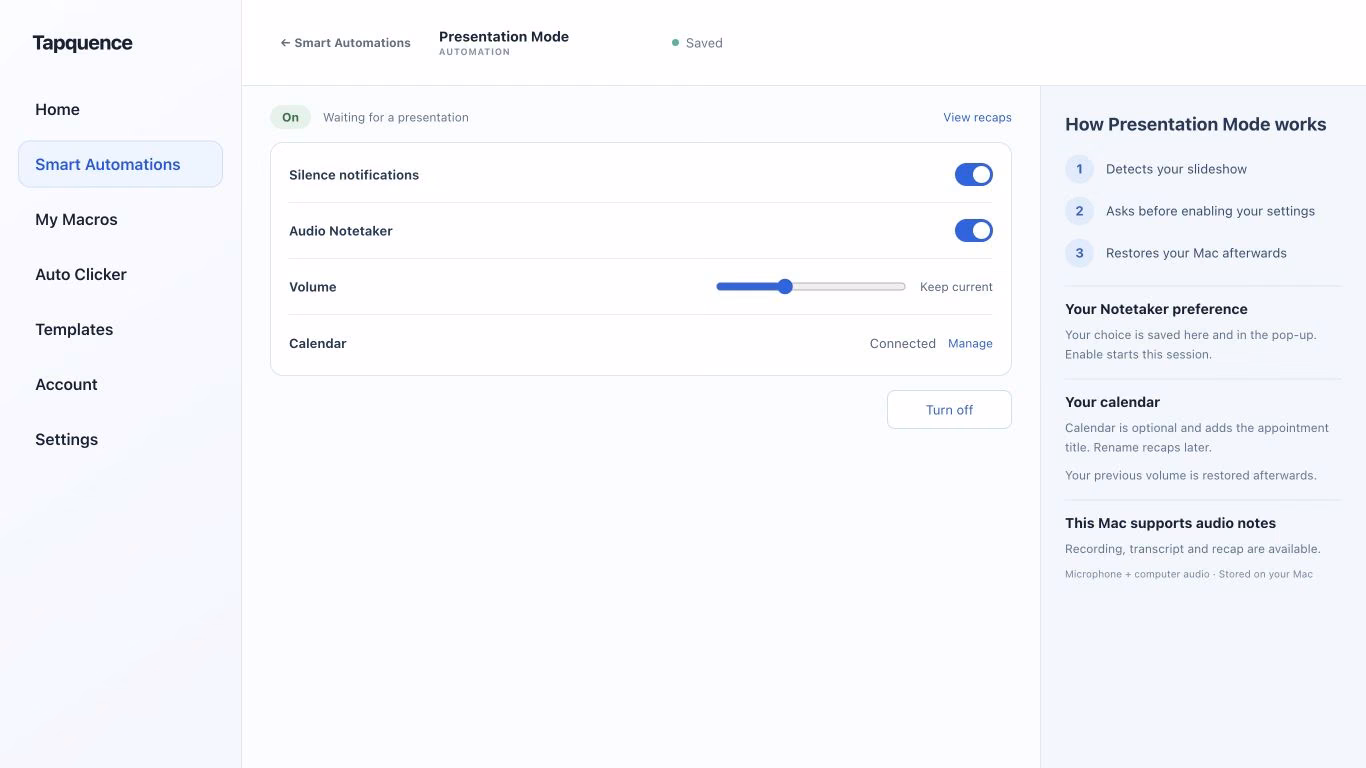Click the 'Keep current' volume label
Screen dimensions: 1366x768
956,287
